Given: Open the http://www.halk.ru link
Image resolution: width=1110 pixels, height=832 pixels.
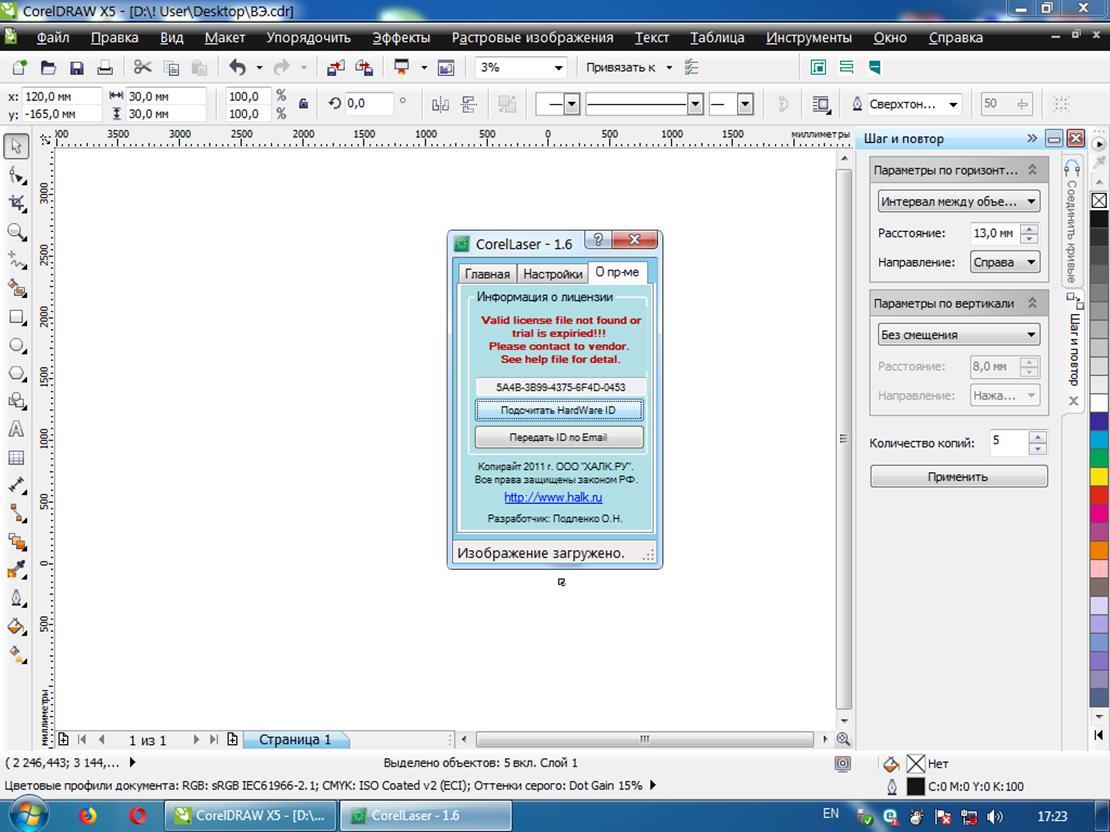Looking at the screenshot, I should [x=553, y=497].
